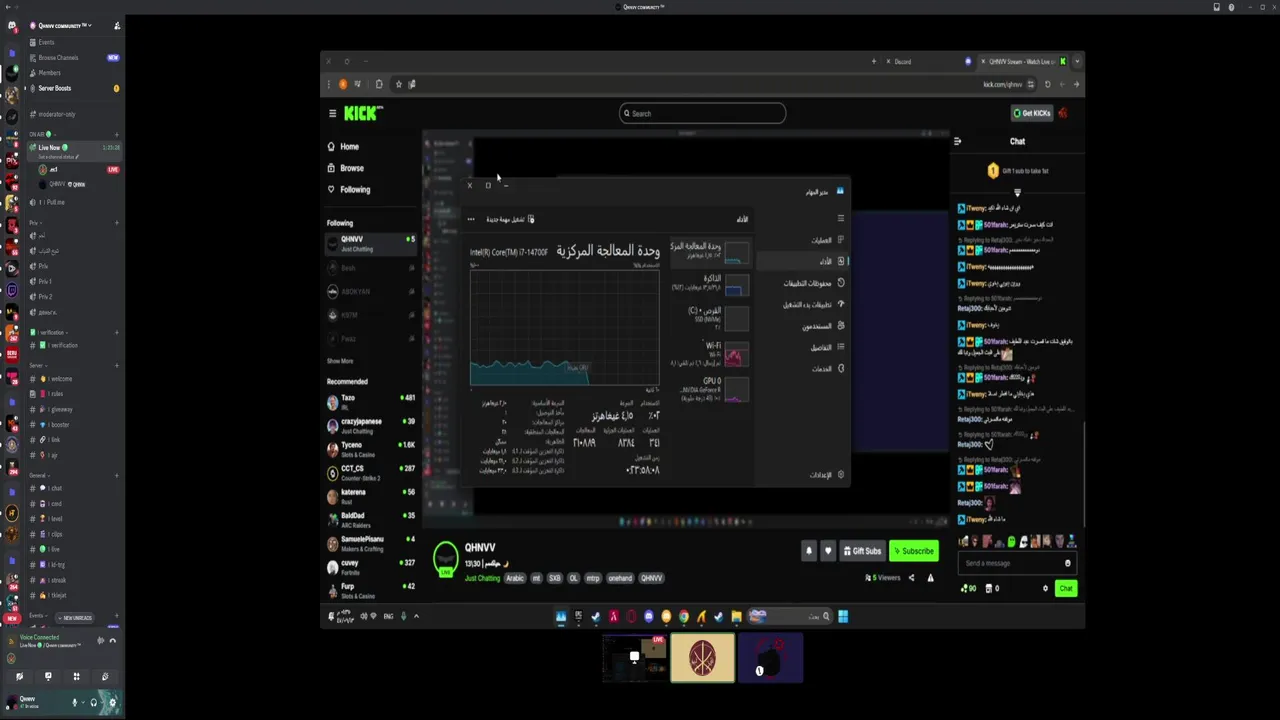Click green Chat send button in stream
Image resolution: width=1280 pixels, height=720 pixels.
pos(1066,588)
